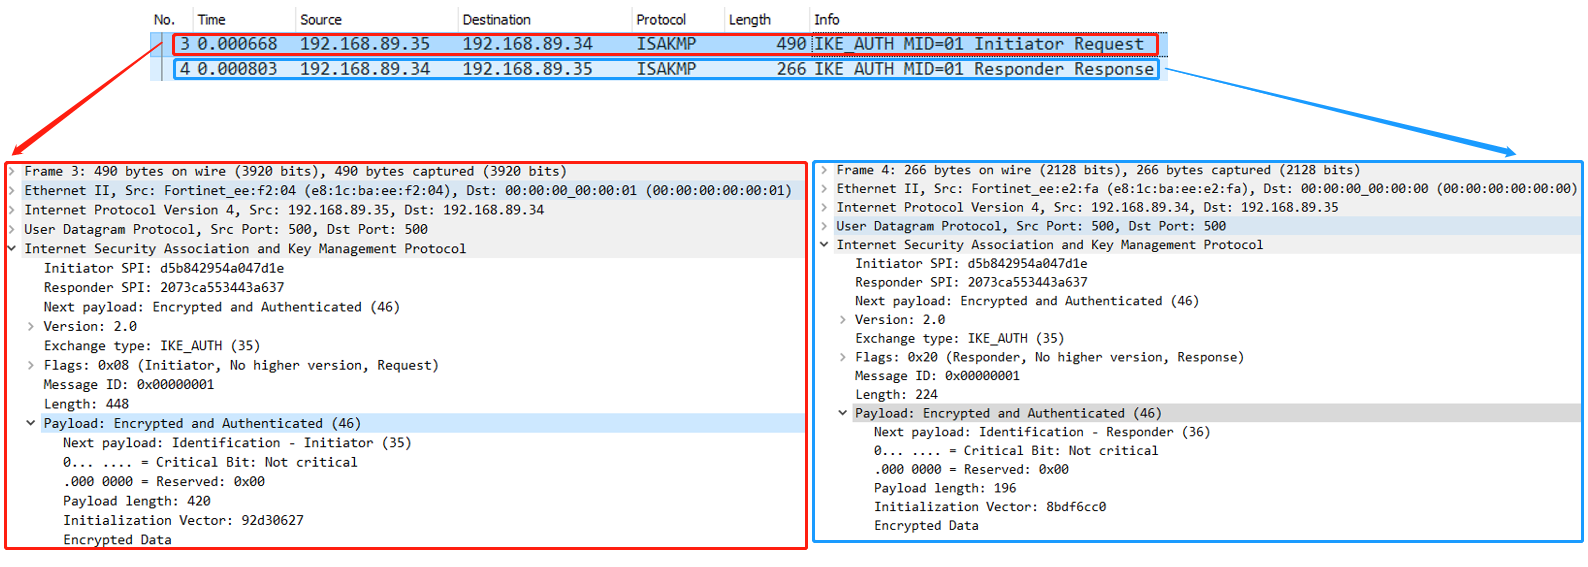
Task: Click the Destination column header
Action: [x=496, y=20]
